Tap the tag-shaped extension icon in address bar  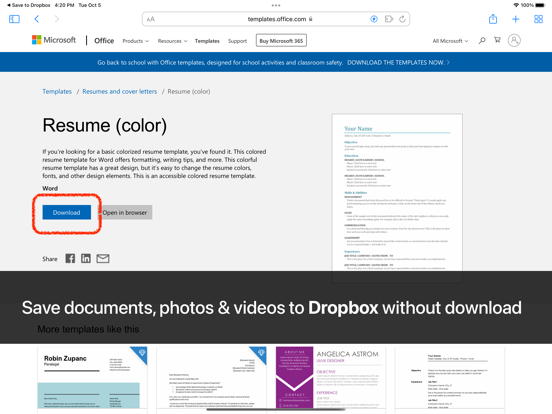pyautogui.click(x=389, y=19)
